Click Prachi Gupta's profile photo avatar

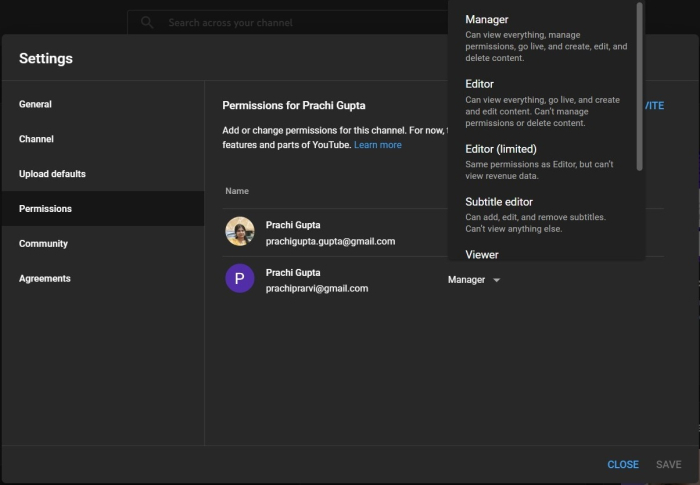coord(240,231)
